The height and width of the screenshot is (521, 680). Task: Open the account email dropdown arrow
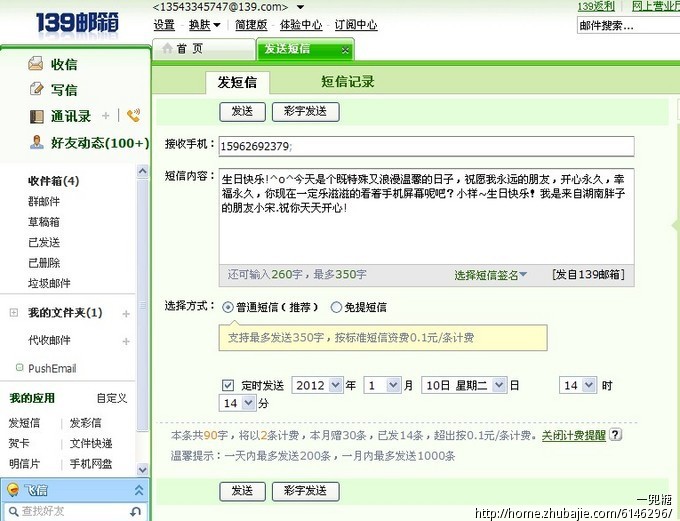300,7
